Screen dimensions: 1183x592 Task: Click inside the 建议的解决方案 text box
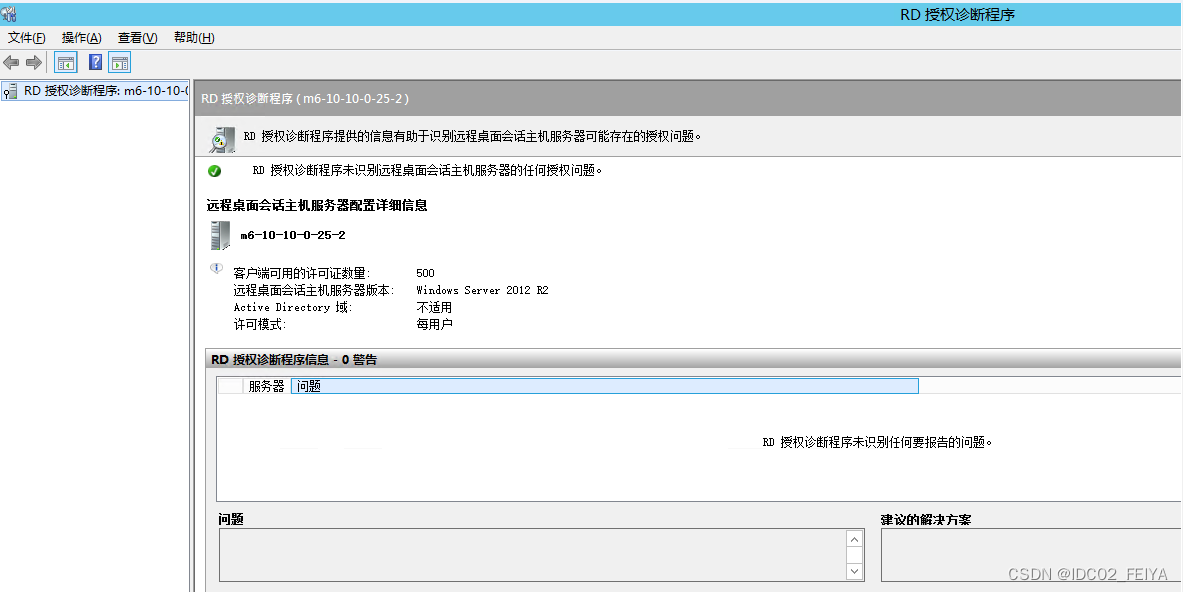click(x=1031, y=555)
